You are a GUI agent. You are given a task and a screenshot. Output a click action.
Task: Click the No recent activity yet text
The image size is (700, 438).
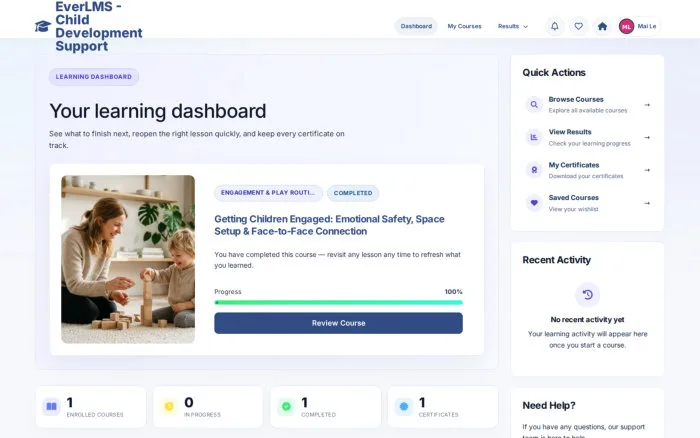[x=588, y=320]
